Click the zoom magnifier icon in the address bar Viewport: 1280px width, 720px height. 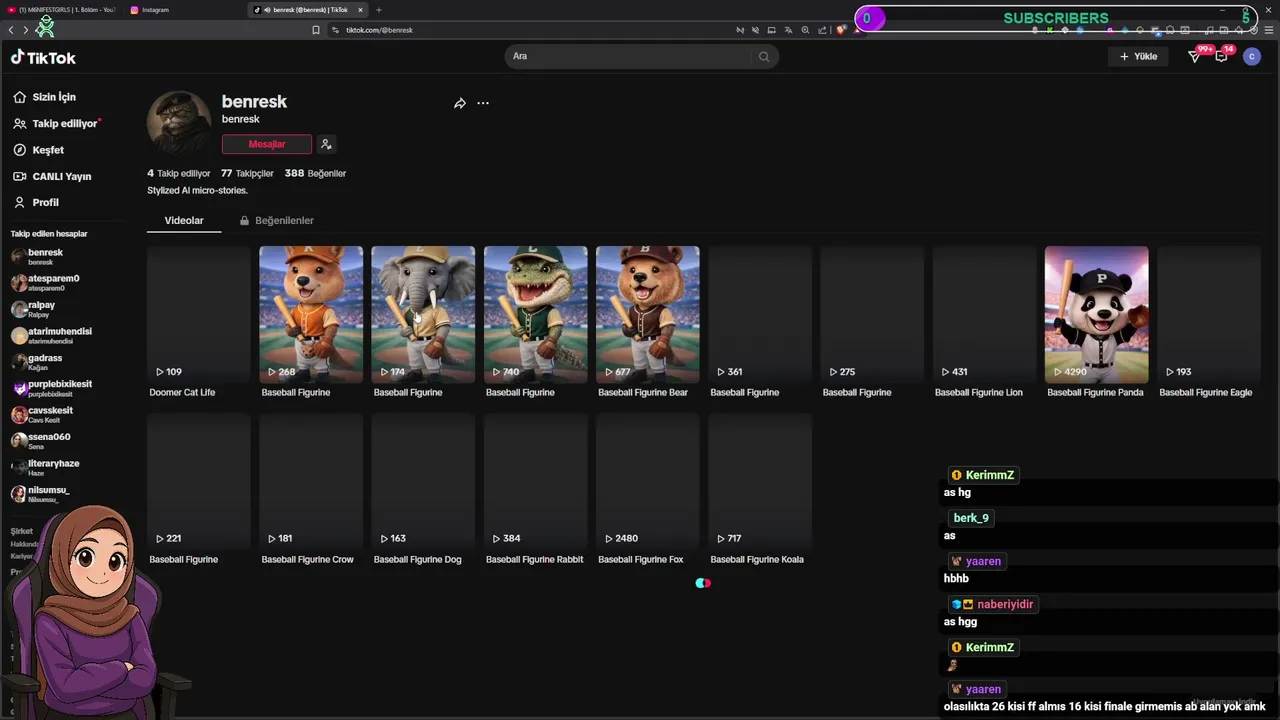pyautogui.click(x=805, y=30)
